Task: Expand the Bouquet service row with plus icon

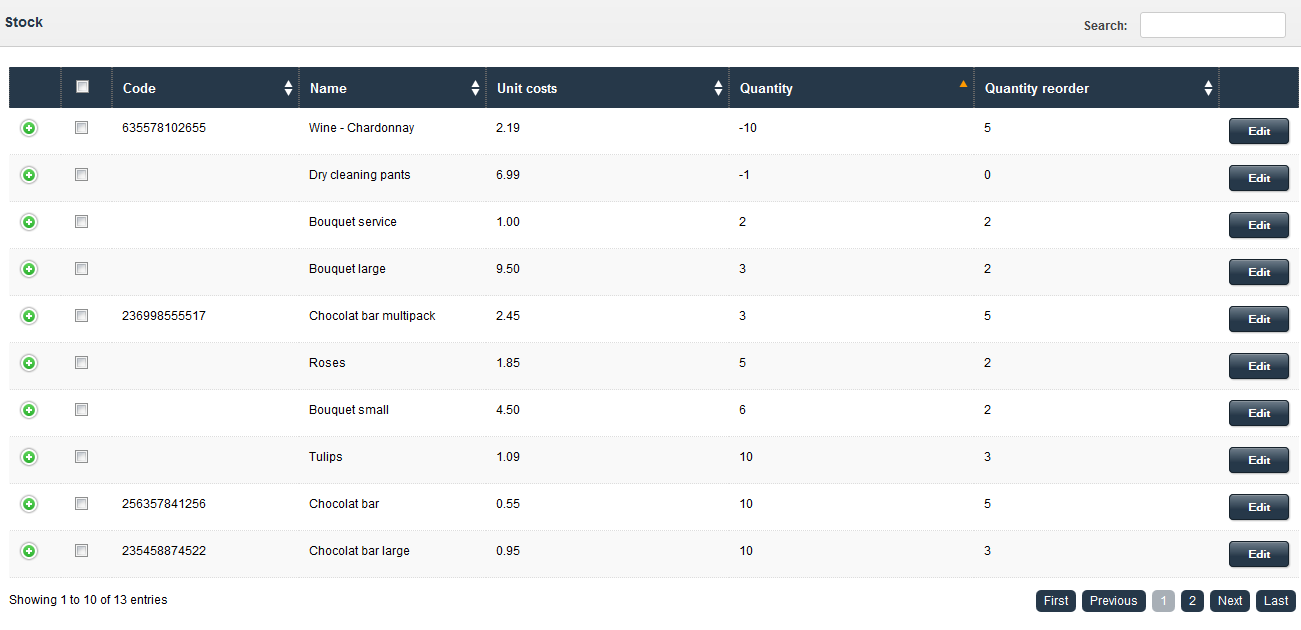Action: click(29, 222)
